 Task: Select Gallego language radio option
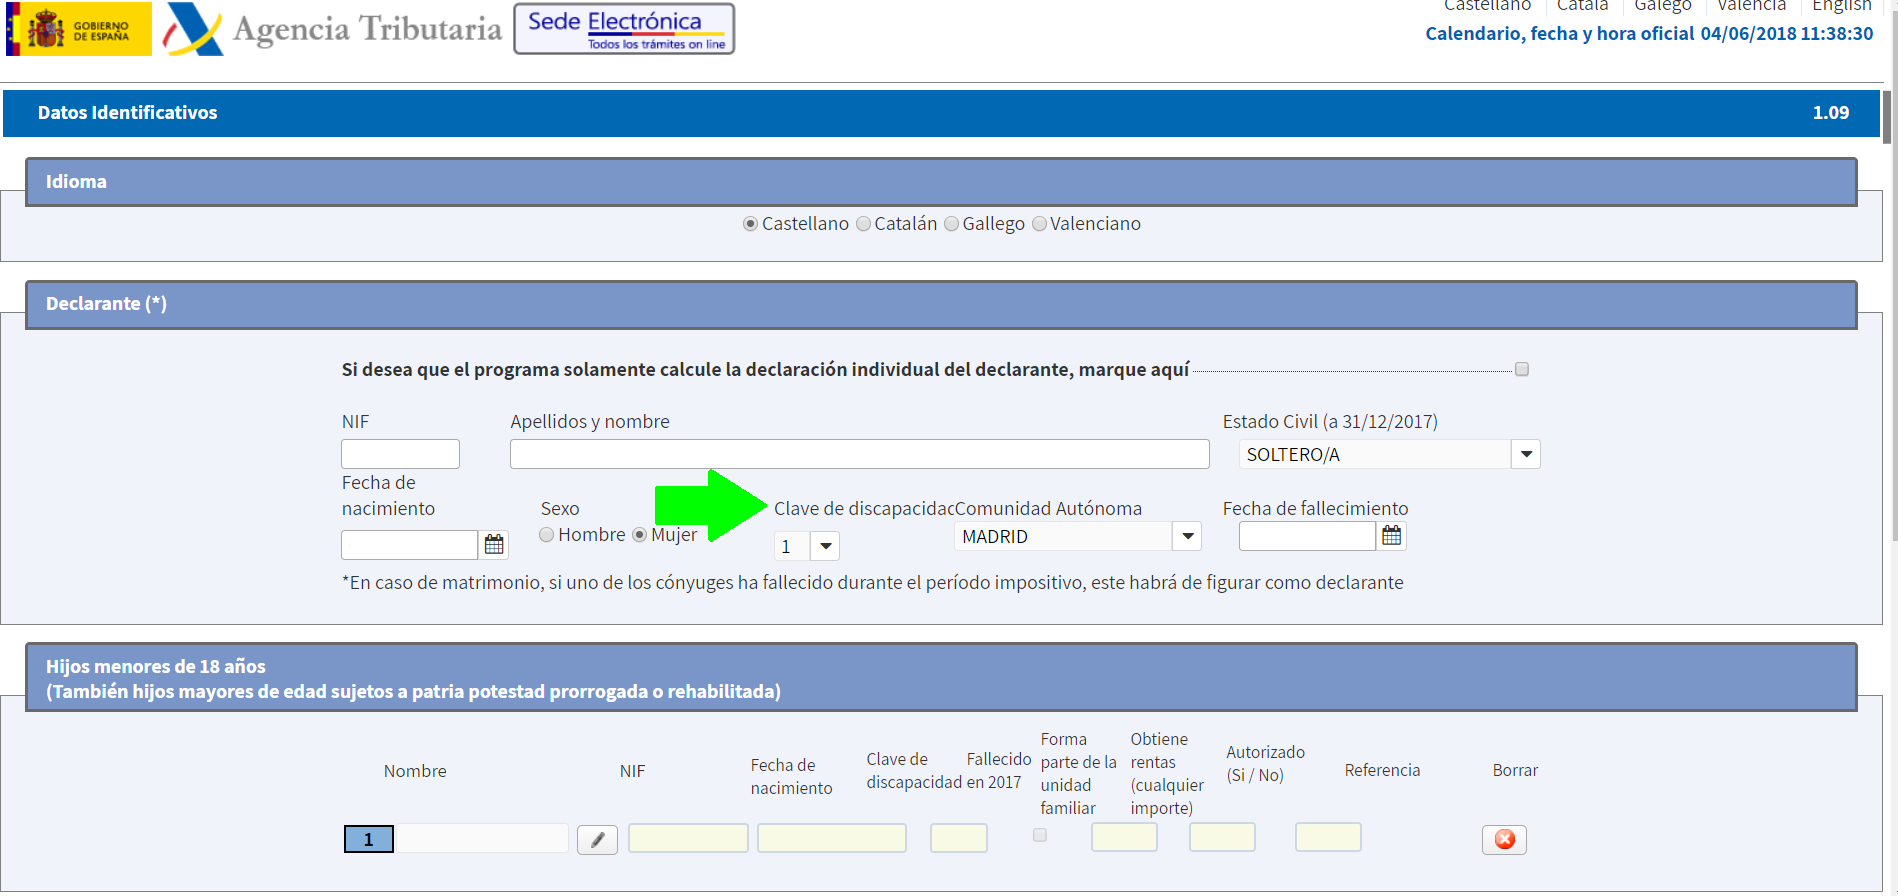(x=951, y=224)
